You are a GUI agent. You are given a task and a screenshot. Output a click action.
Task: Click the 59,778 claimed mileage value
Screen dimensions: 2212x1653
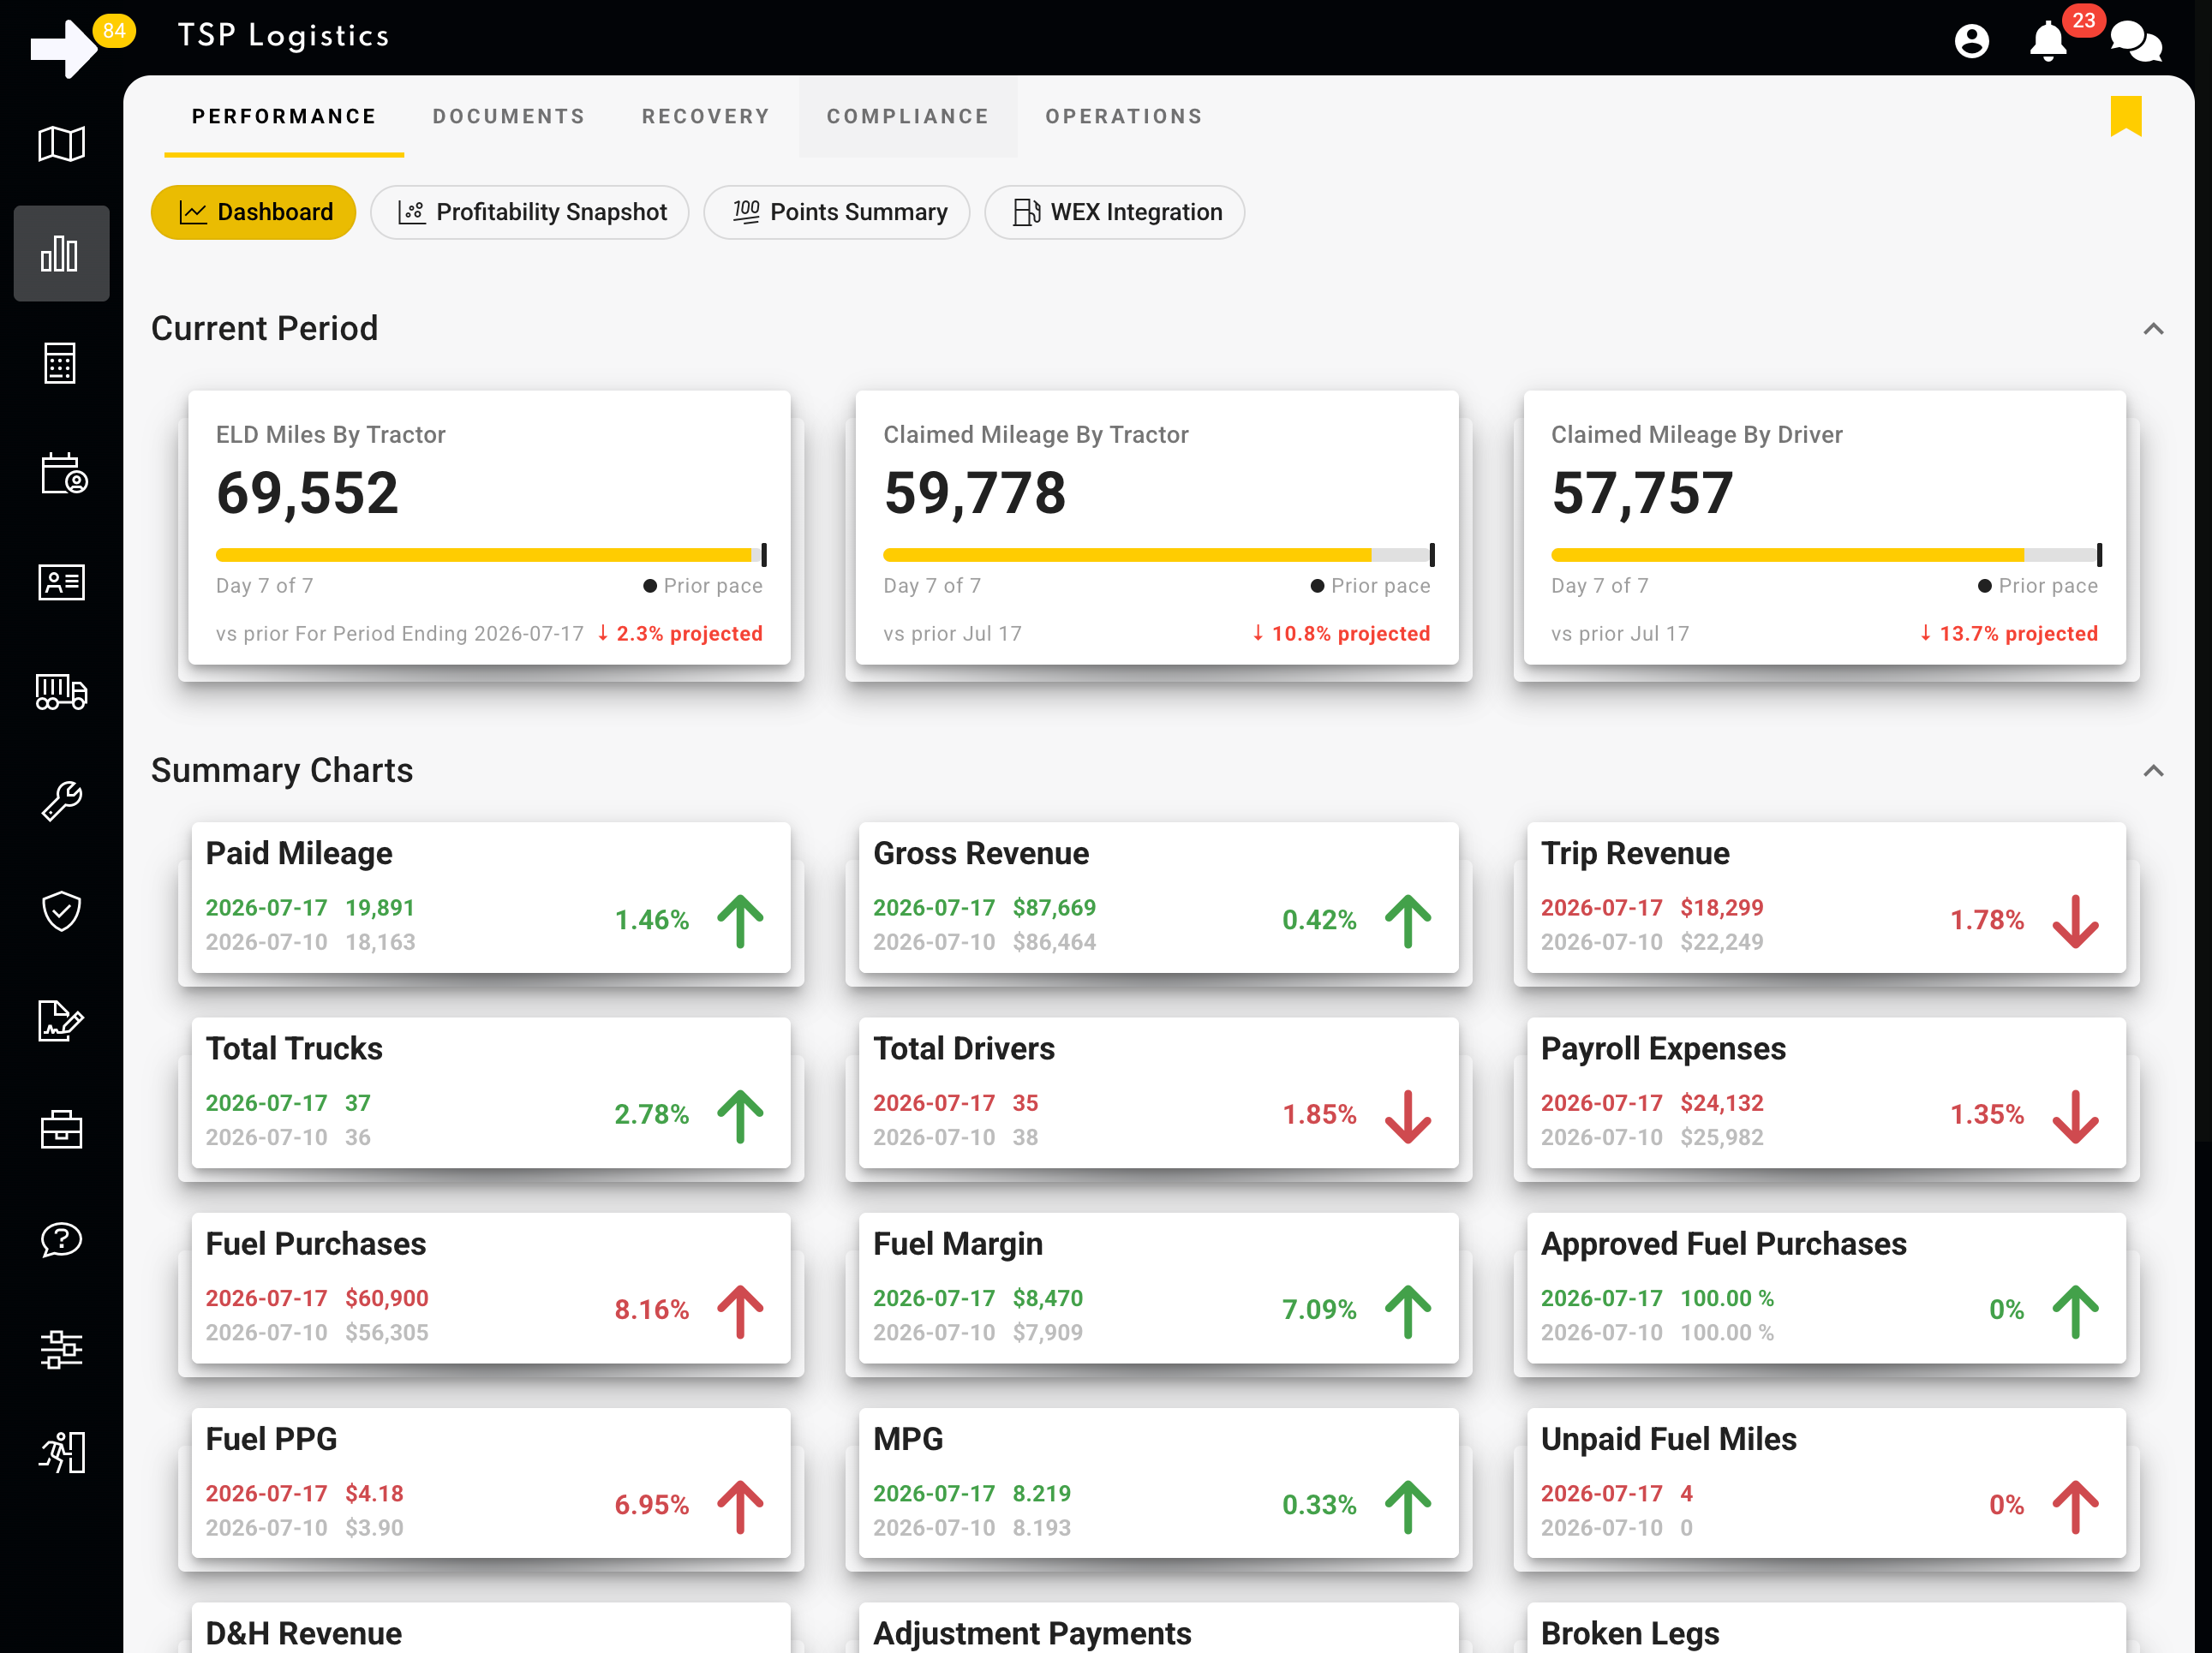(975, 493)
